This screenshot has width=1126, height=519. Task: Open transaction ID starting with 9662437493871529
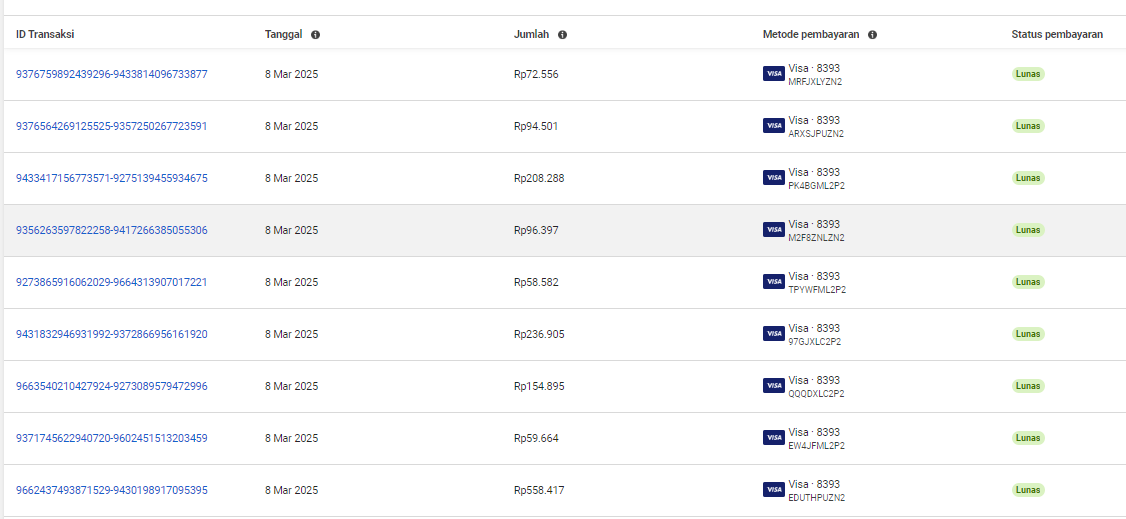click(x=112, y=490)
